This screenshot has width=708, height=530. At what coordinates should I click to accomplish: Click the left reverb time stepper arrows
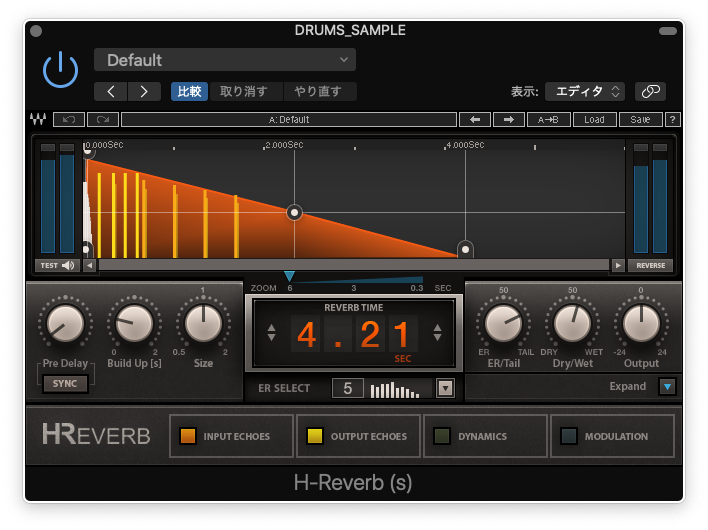271,332
